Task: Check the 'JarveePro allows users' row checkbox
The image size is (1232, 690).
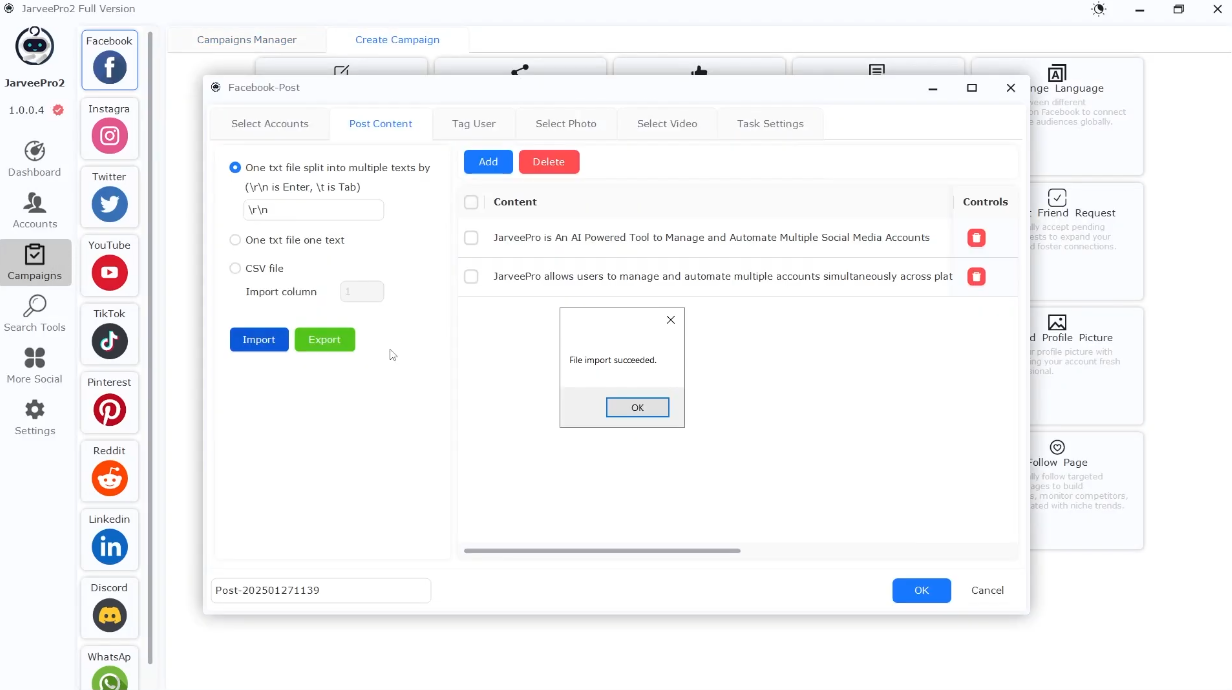Action: click(471, 277)
